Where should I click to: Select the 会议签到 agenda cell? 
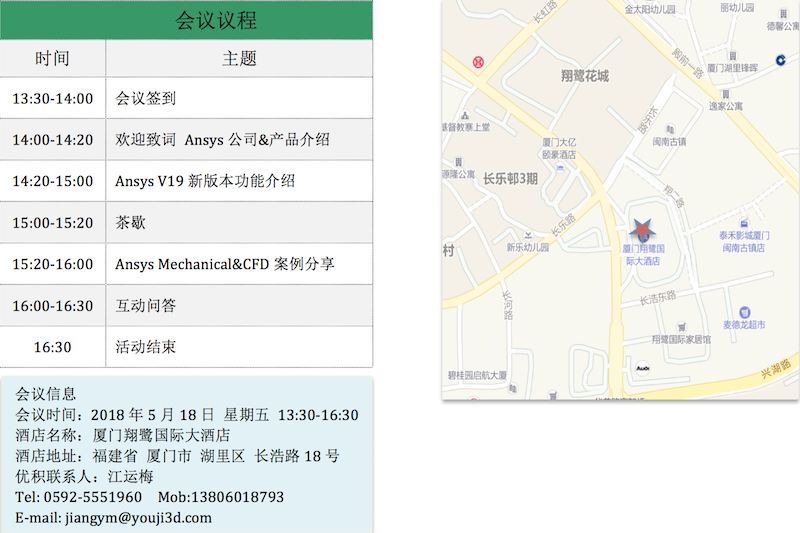tap(239, 98)
